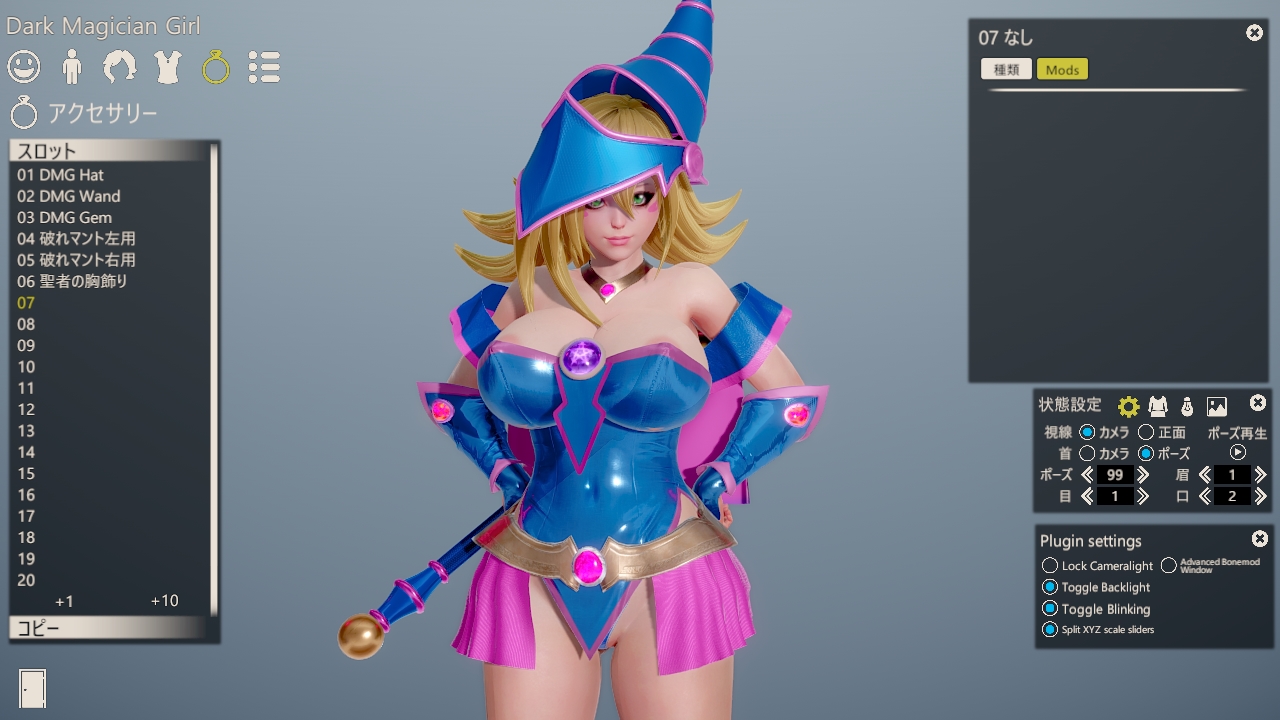Select empty slot 10
Viewport: 1280px width, 720px height.
click(x=110, y=367)
